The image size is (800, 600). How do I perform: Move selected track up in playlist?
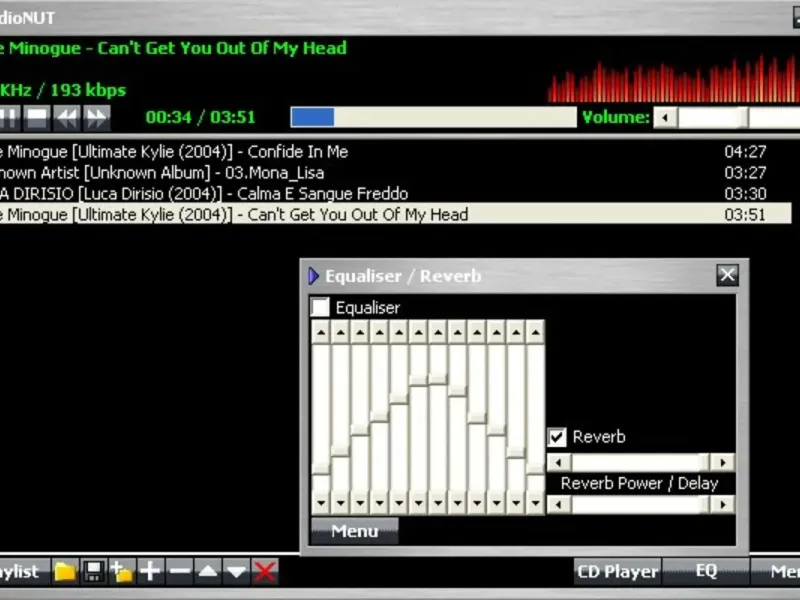click(x=208, y=571)
